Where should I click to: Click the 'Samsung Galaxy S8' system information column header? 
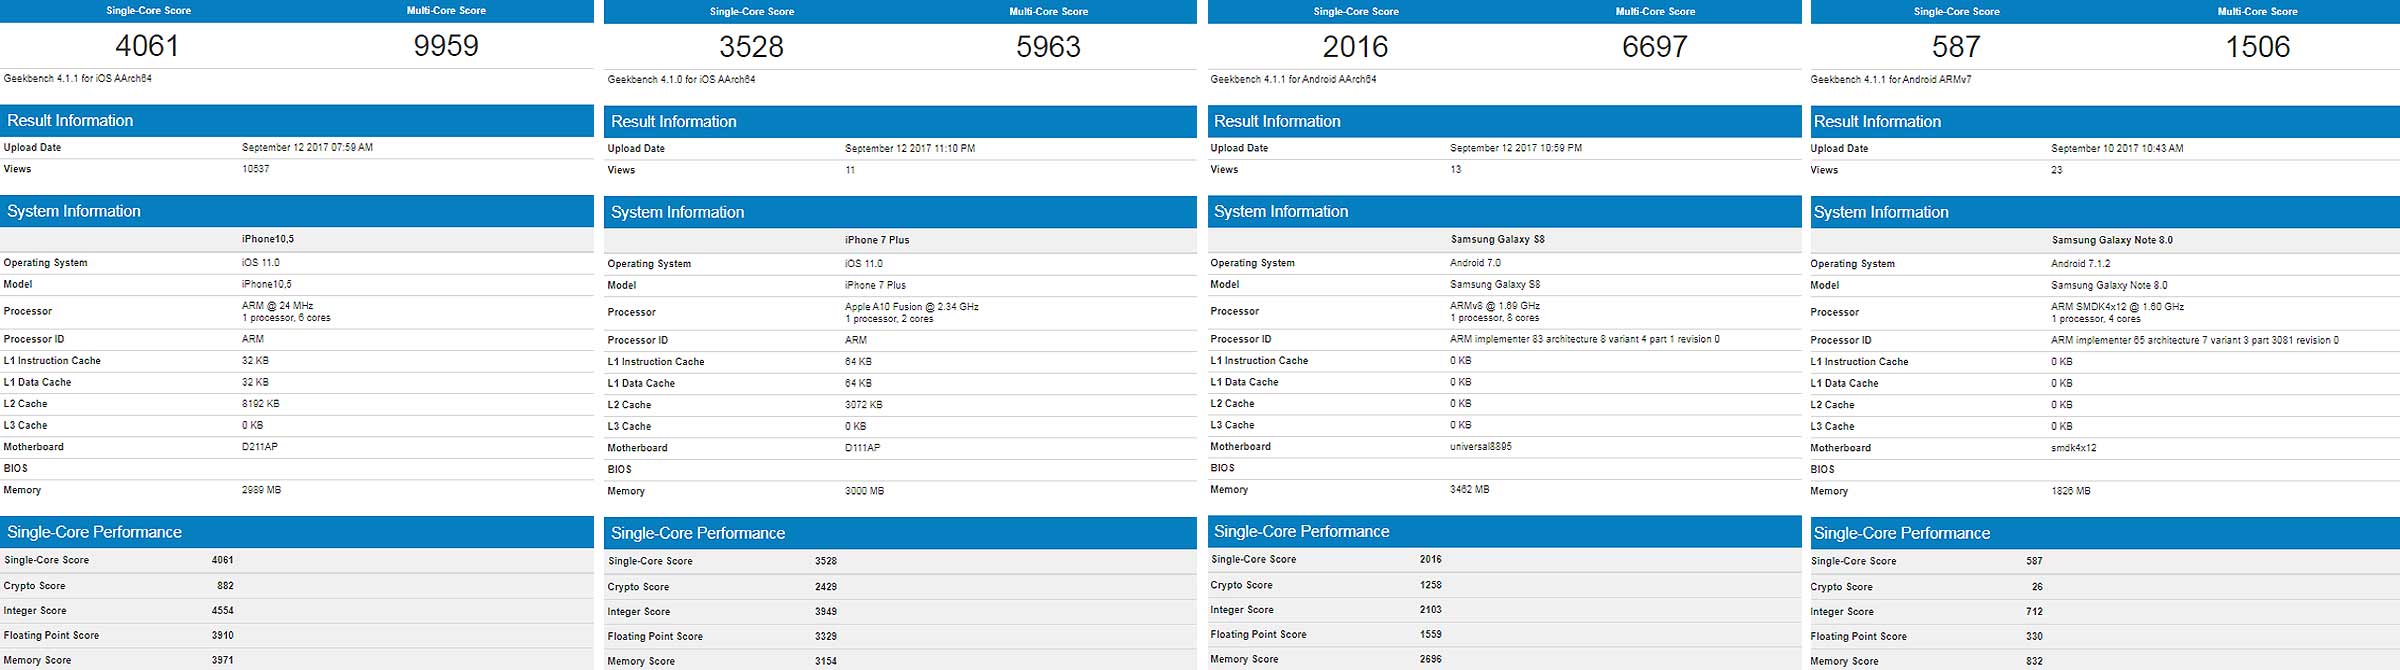point(1498,239)
